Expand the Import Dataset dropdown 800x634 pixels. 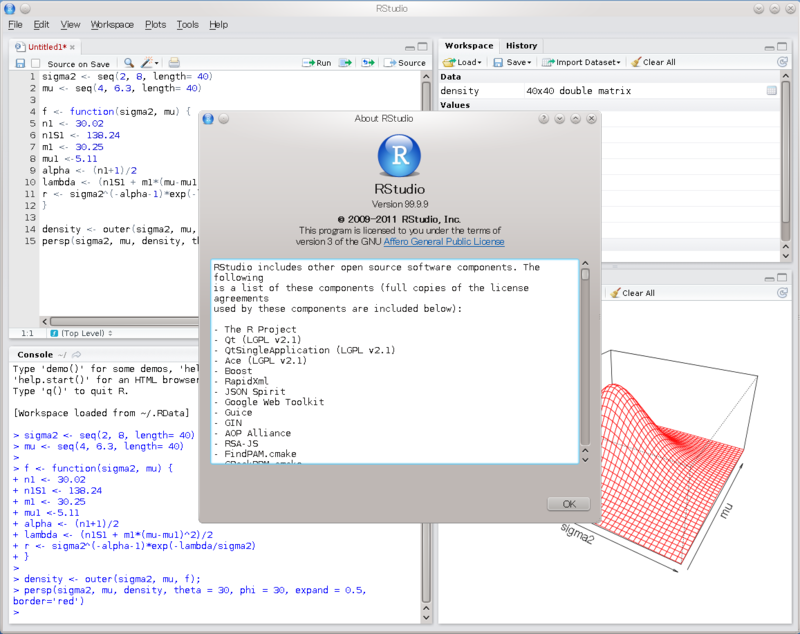tap(581, 62)
